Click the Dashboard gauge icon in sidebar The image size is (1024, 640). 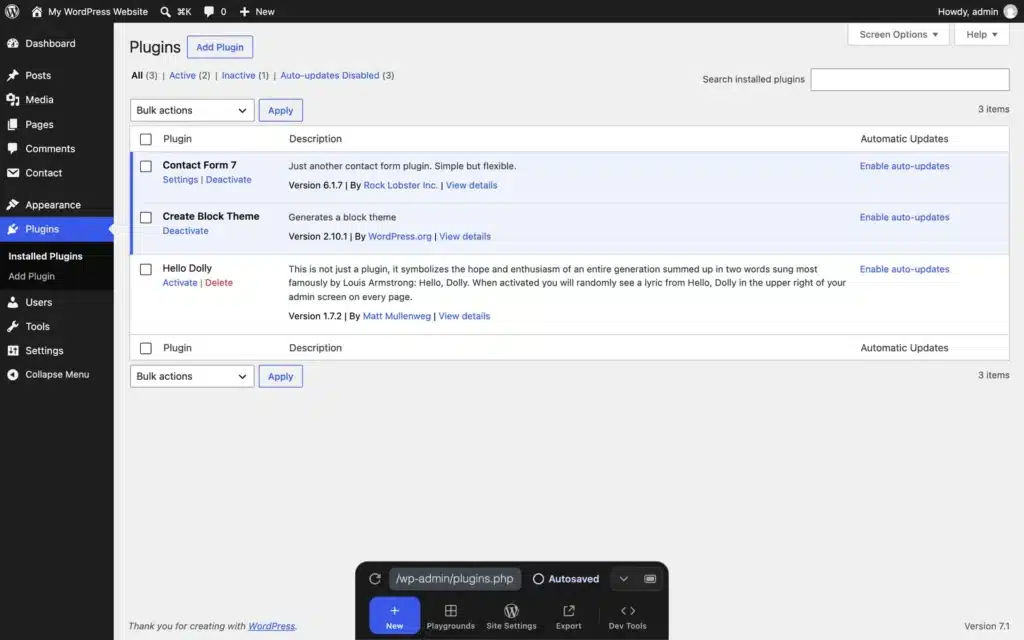(x=13, y=43)
